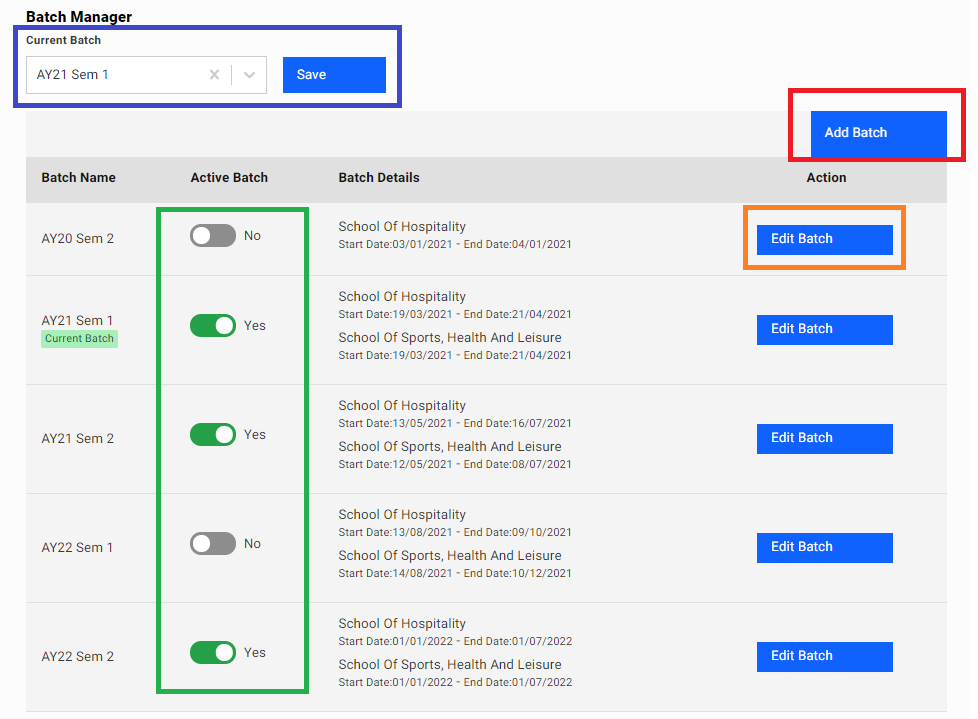The height and width of the screenshot is (719, 978).
Task: Click the Add Batch button
Action: 877,133
